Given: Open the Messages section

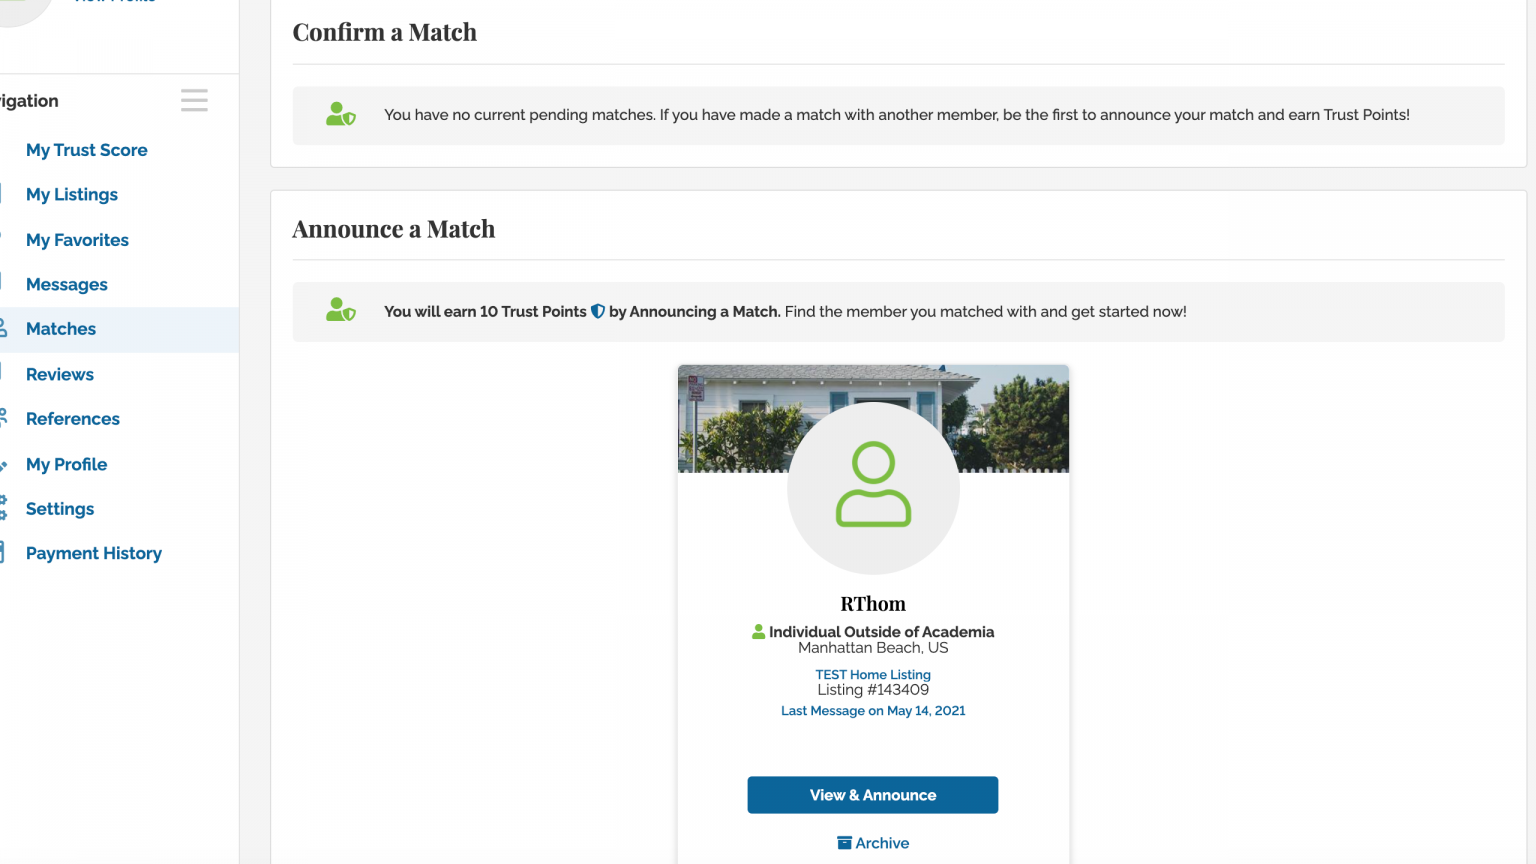Looking at the screenshot, I should [67, 284].
